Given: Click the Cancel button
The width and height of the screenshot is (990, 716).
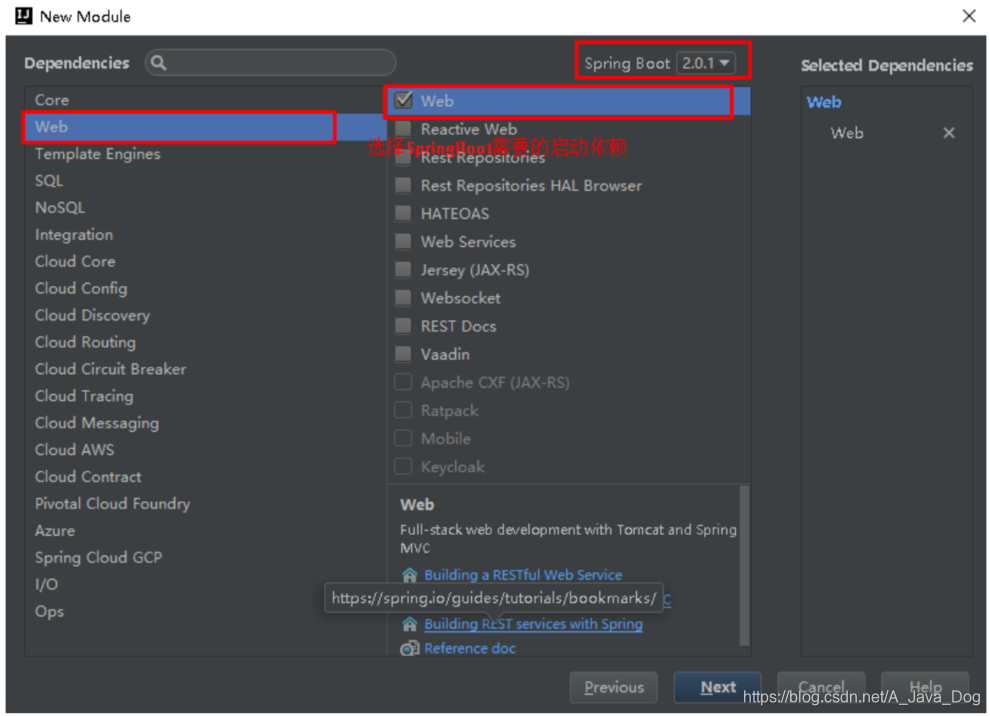Looking at the screenshot, I should coord(821,688).
